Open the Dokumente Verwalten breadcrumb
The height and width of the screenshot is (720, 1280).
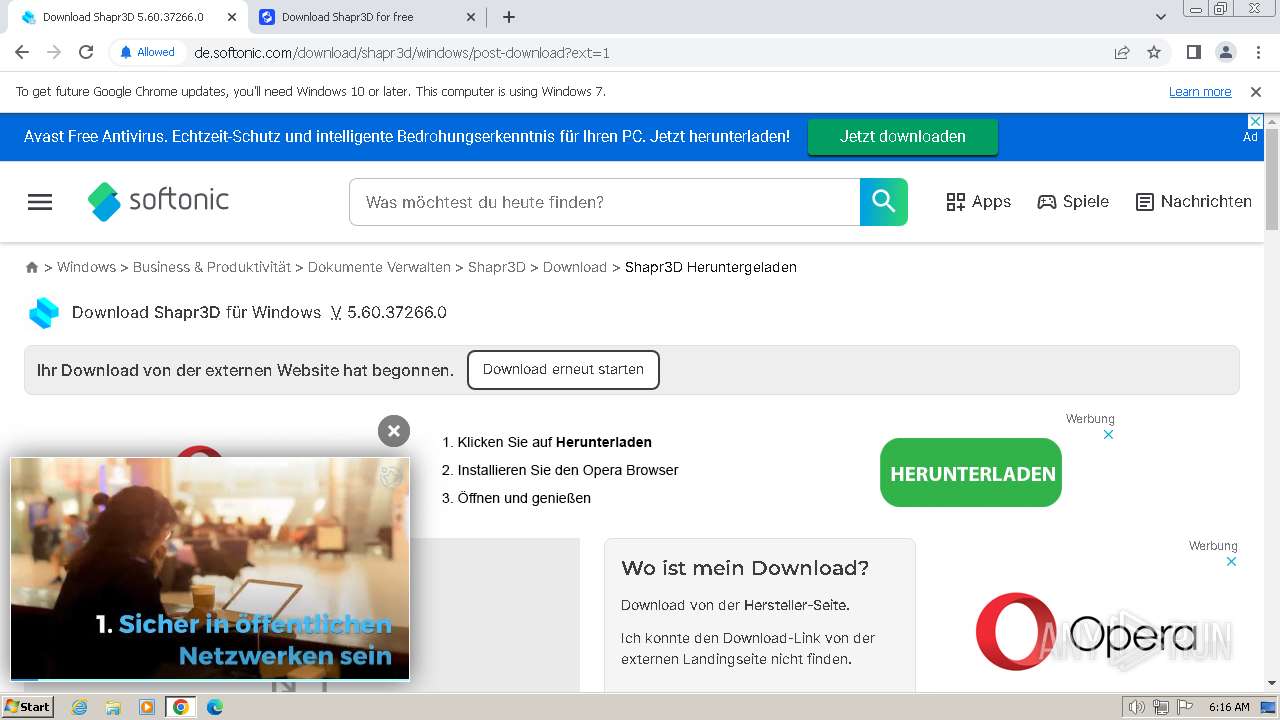click(x=379, y=267)
